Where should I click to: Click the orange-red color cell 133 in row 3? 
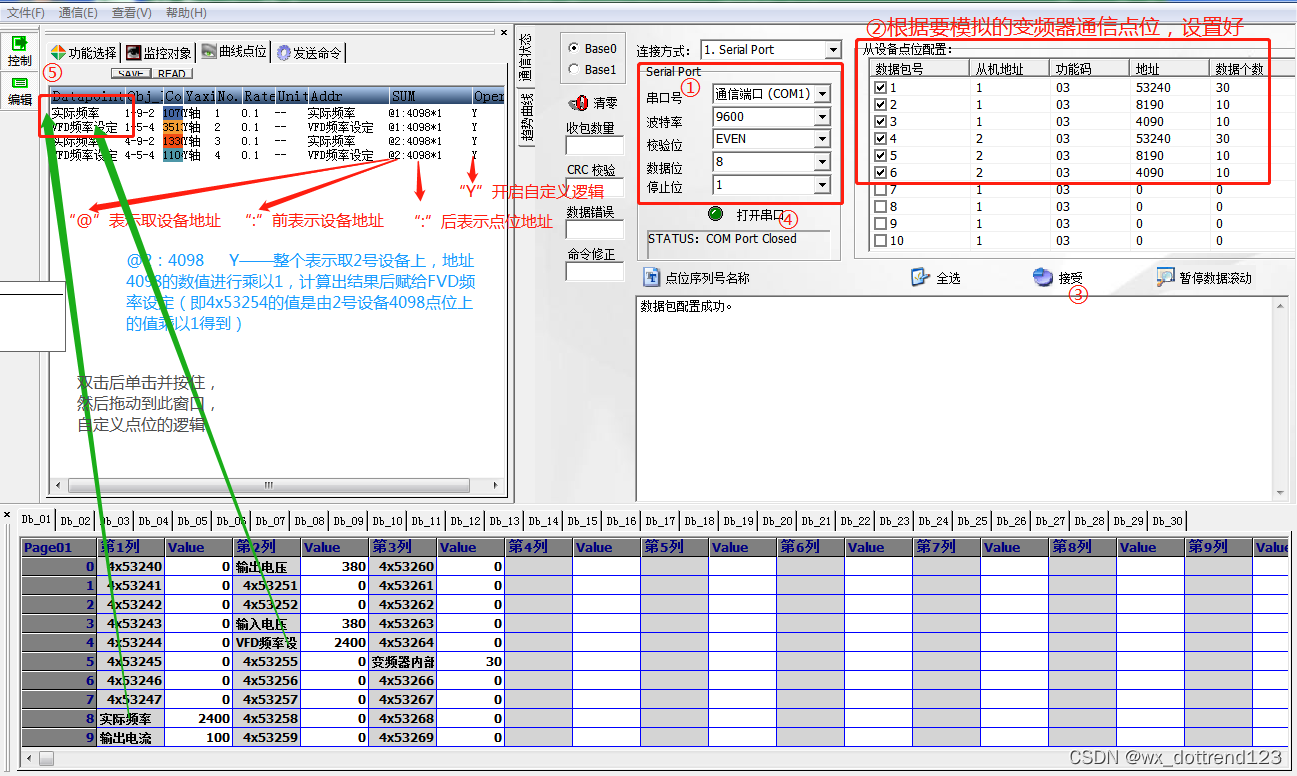click(171, 141)
